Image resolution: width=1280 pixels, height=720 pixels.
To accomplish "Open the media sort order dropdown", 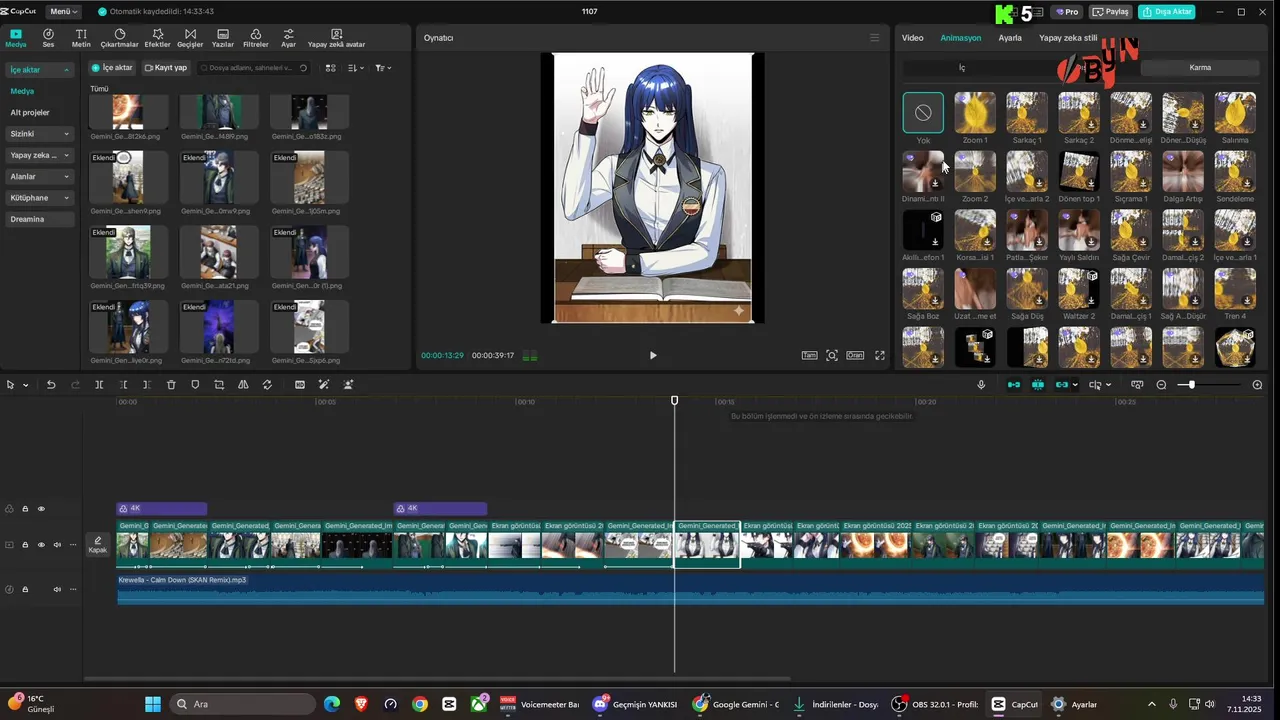I will pyautogui.click(x=357, y=68).
